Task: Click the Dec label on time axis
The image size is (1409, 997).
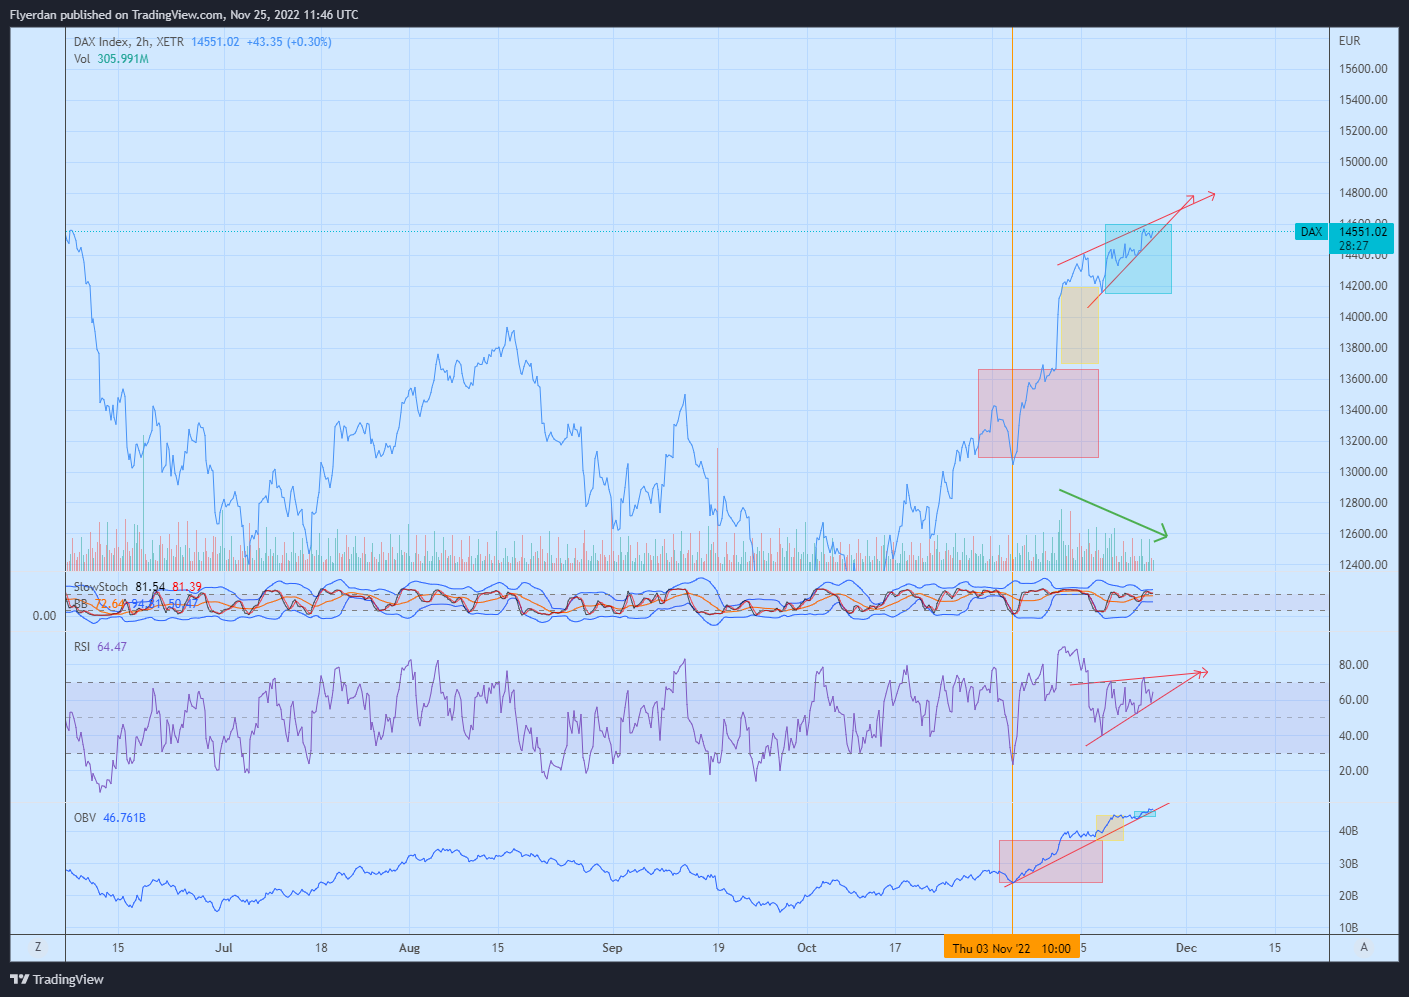Action: pos(1186,948)
